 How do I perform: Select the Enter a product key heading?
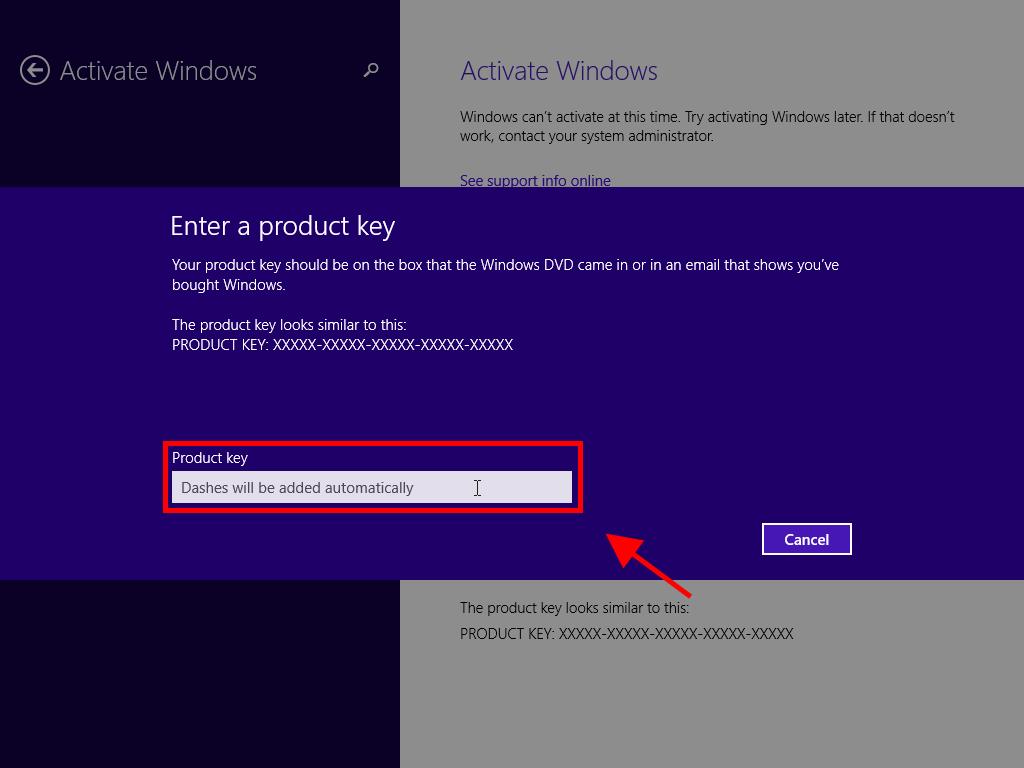click(x=281, y=226)
